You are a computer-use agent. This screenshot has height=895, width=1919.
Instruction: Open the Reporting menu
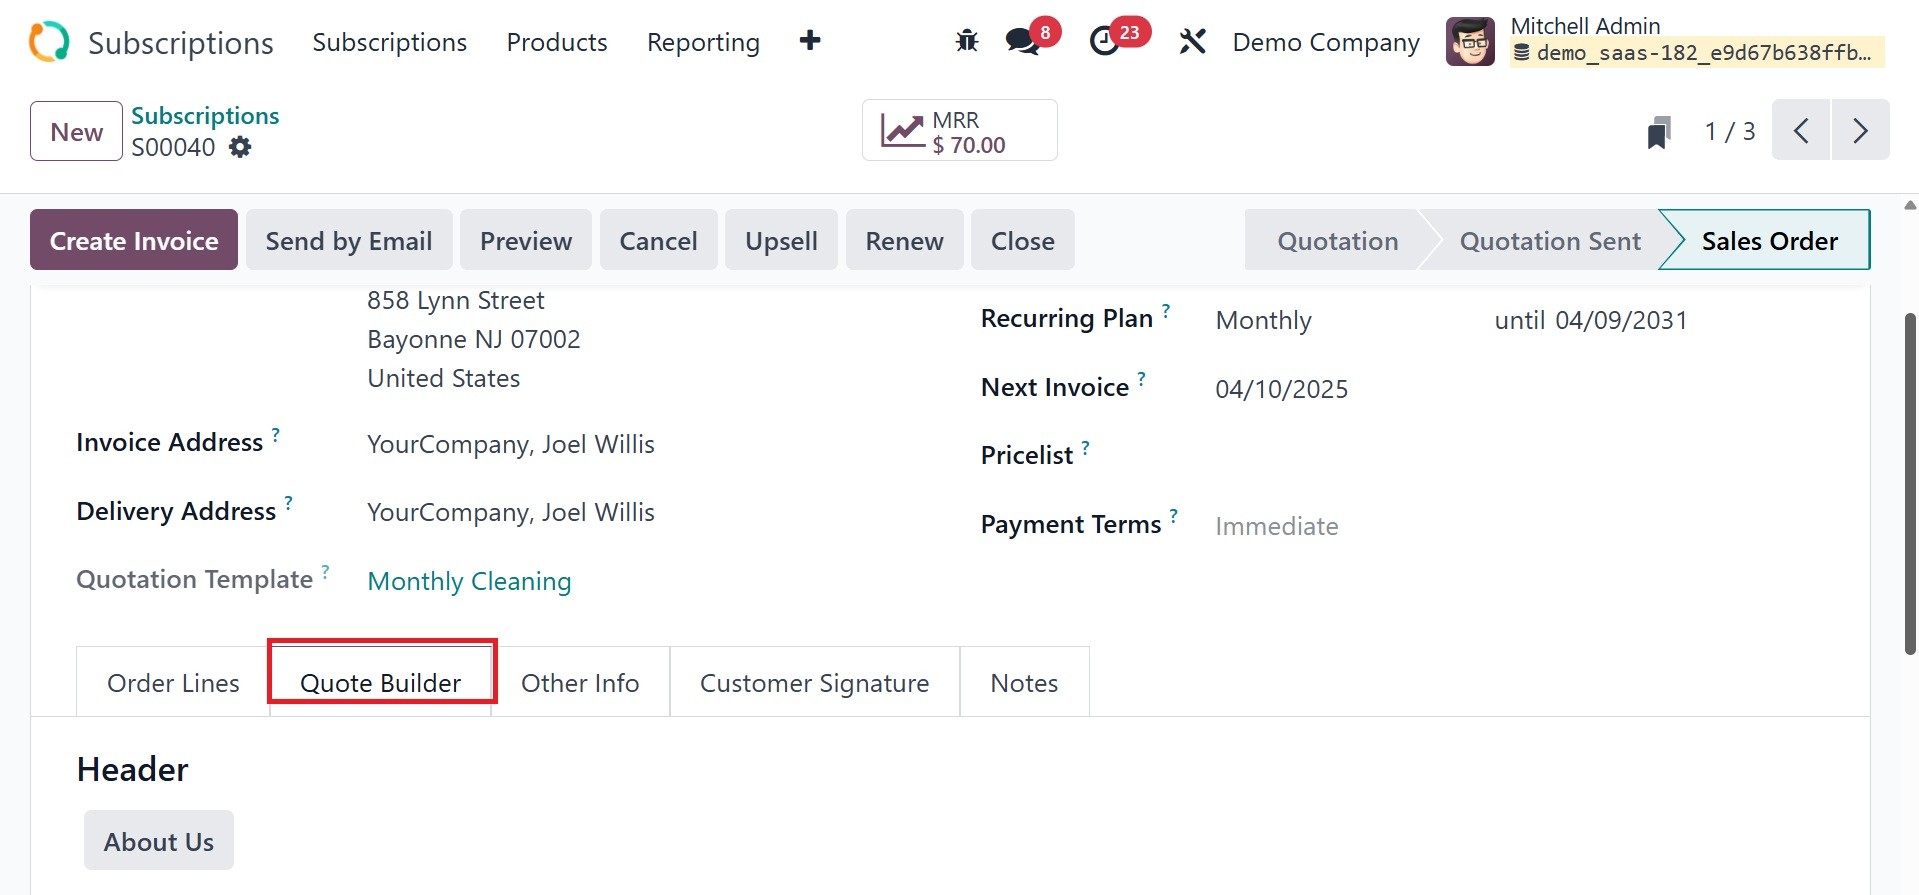[x=703, y=42]
